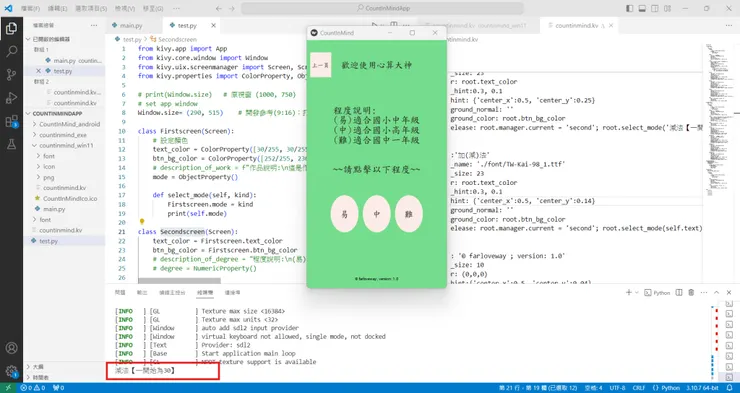Kill terminal with trash icon
The image size is (740, 393).
(691, 293)
